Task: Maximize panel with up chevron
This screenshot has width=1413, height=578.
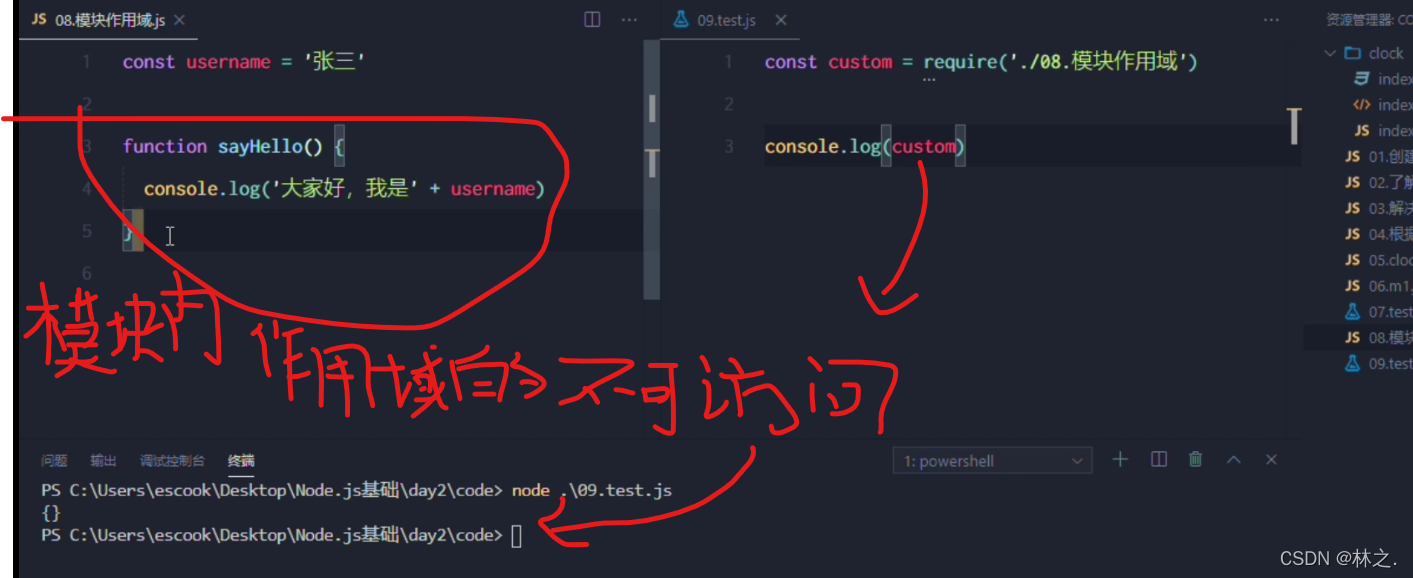Action: pos(1234,460)
